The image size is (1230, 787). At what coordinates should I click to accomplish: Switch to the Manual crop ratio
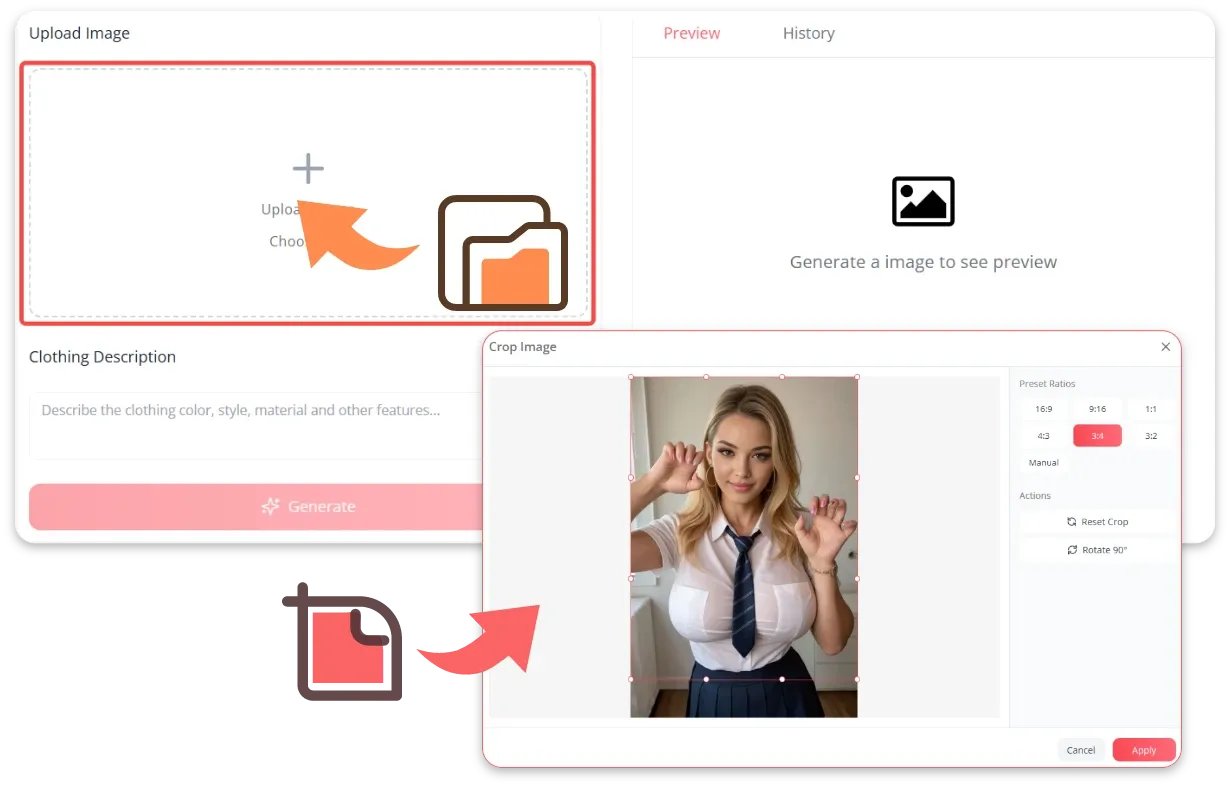coord(1043,463)
